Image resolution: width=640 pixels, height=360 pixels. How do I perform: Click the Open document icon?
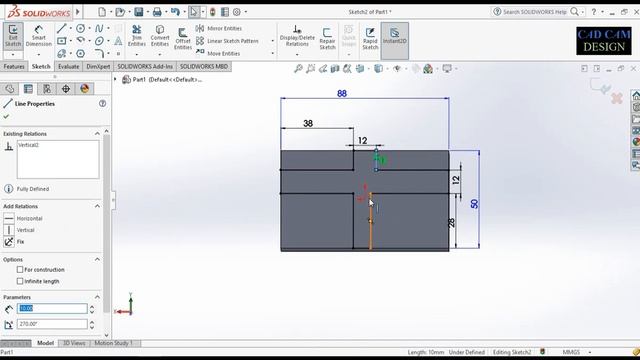(x=120, y=12)
